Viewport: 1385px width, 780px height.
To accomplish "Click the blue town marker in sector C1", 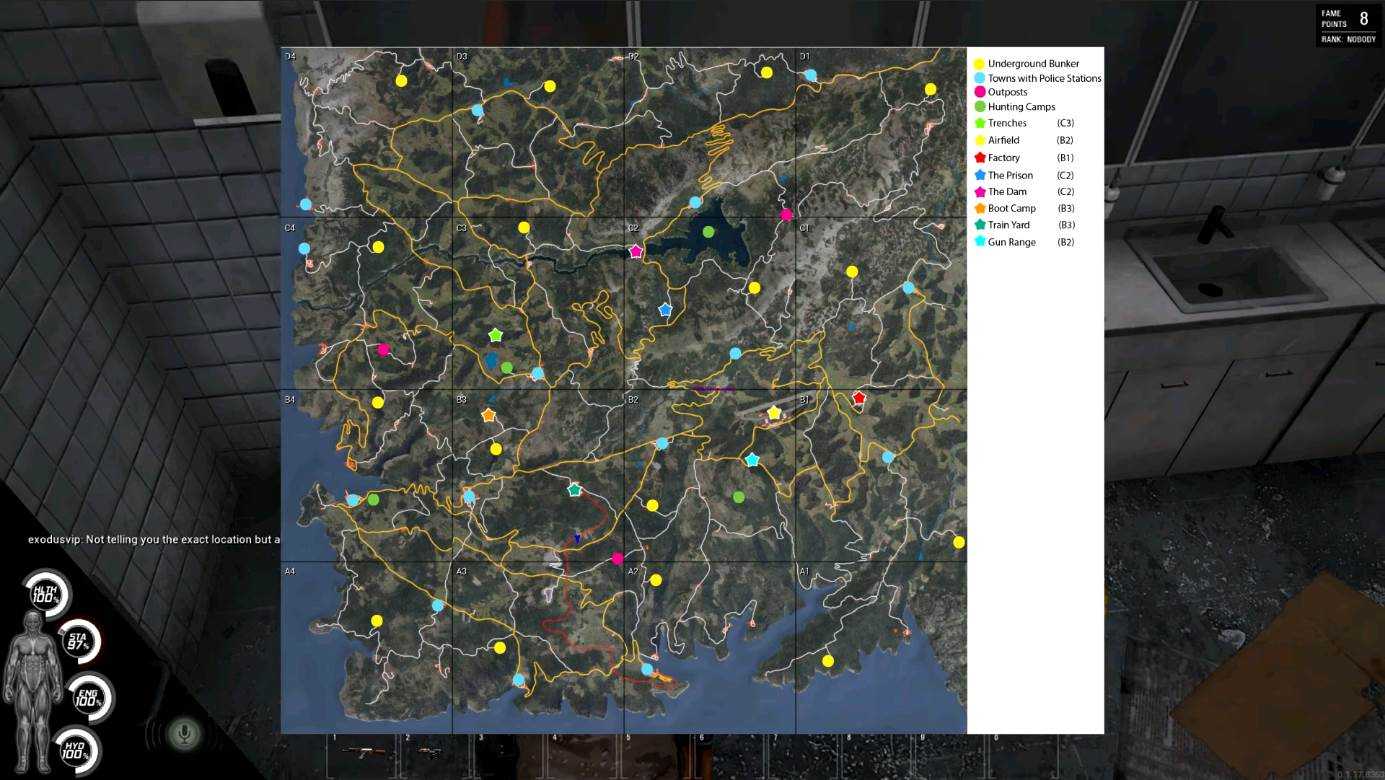I will click(908, 287).
